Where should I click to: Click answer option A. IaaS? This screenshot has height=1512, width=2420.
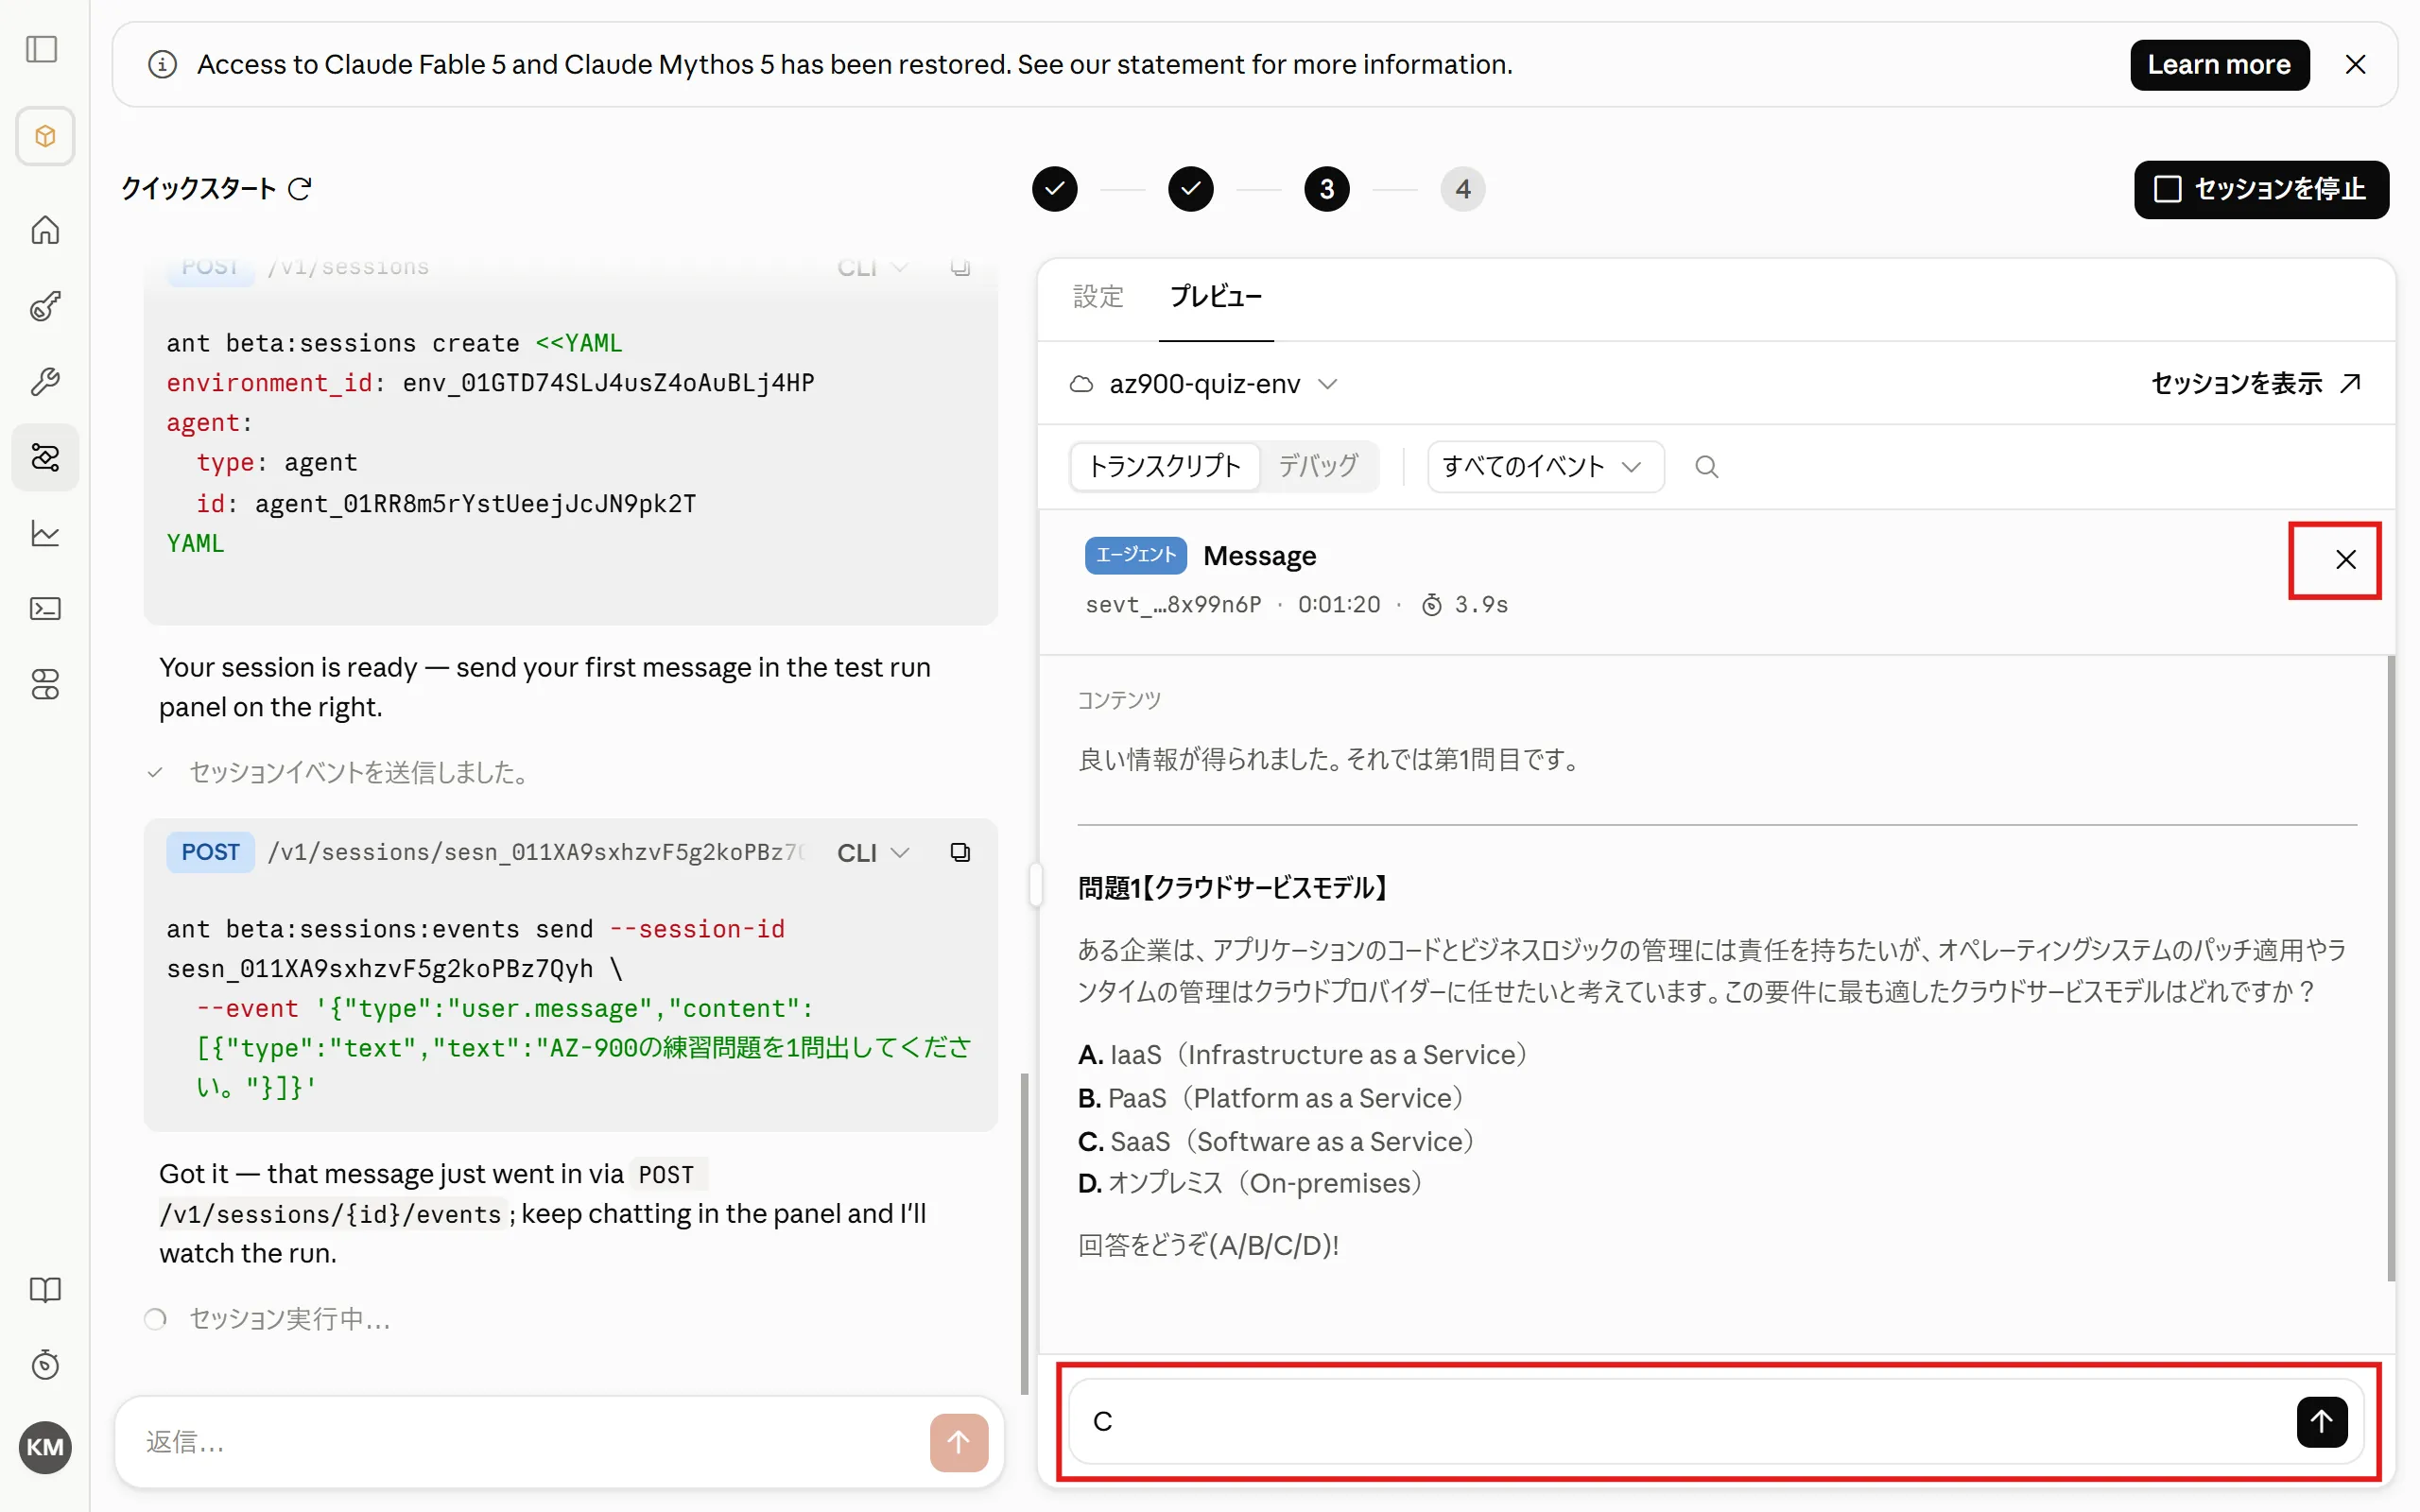tap(1302, 1055)
